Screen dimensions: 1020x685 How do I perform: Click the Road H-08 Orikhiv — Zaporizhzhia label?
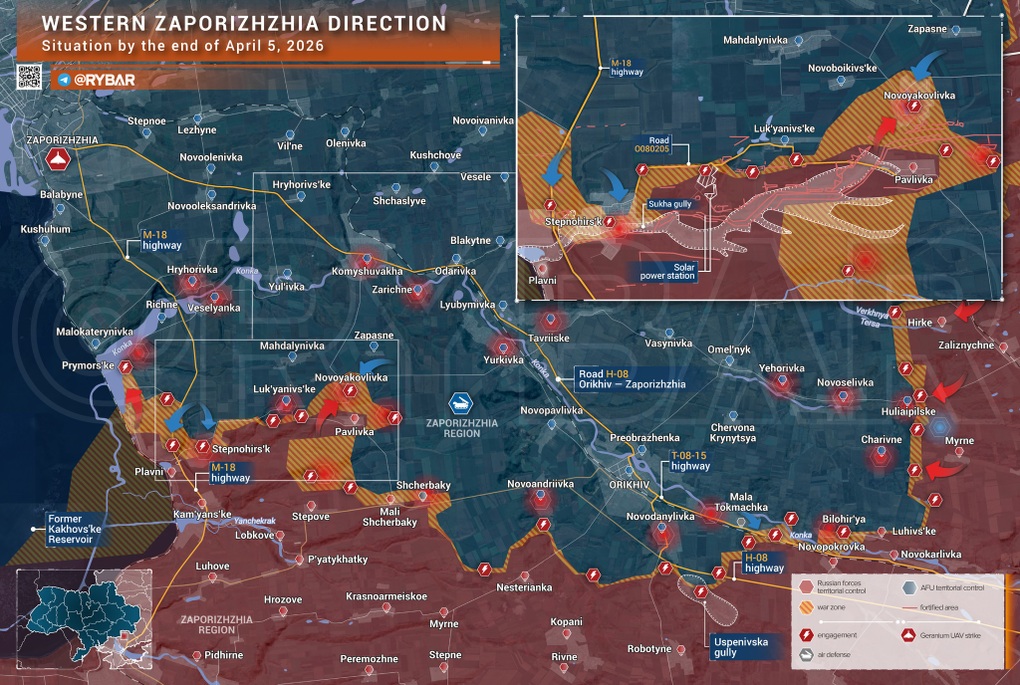click(631, 379)
